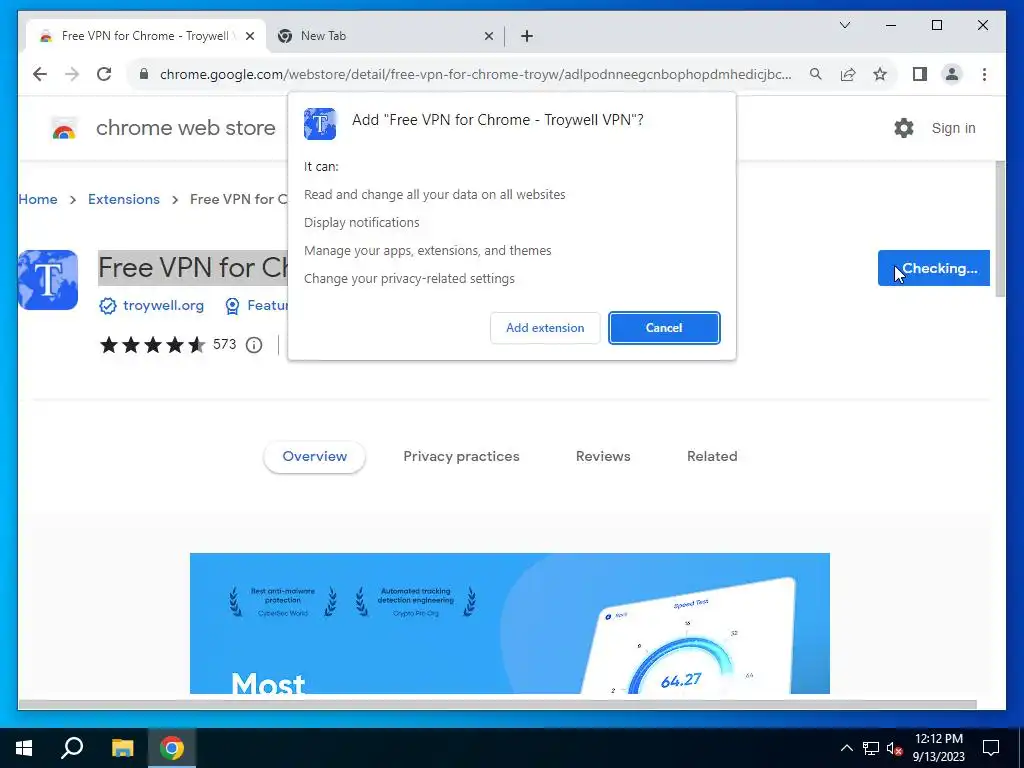Click 'Read and change all your data' permission

click(x=434, y=195)
